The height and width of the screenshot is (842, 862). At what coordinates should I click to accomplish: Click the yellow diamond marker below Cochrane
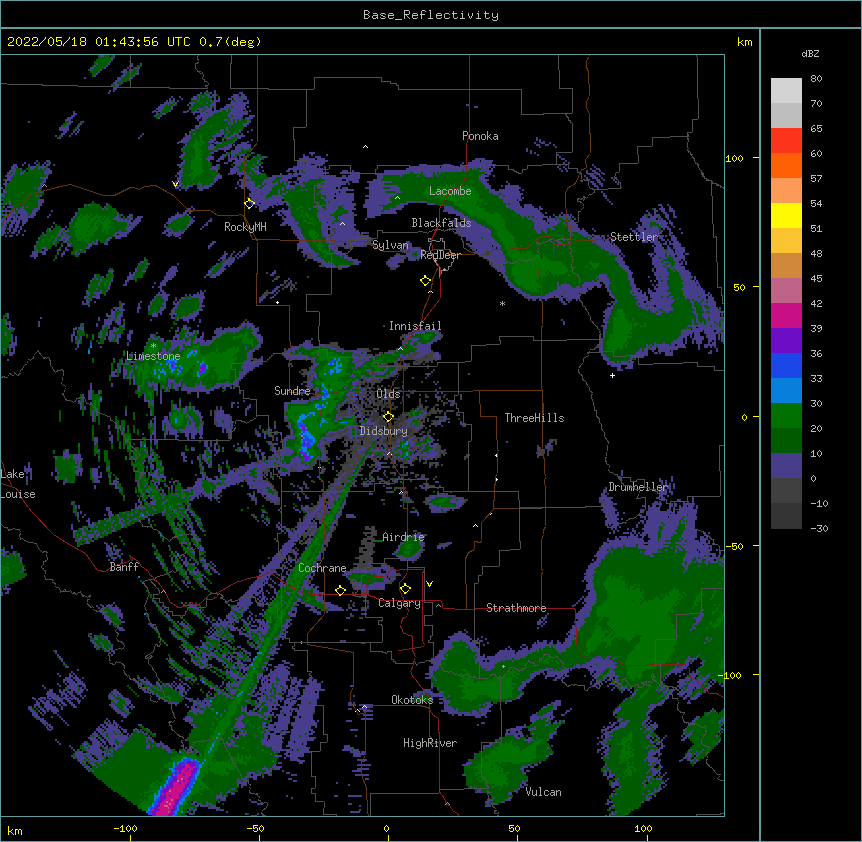(340, 590)
